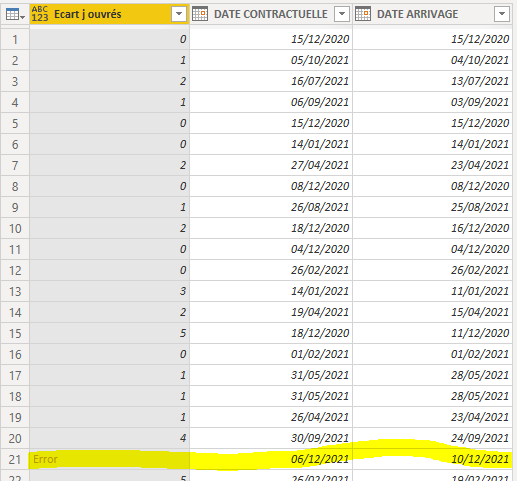Click contractual date 06/09/2021
This screenshot has width=517, height=481.
[x=271, y=102]
